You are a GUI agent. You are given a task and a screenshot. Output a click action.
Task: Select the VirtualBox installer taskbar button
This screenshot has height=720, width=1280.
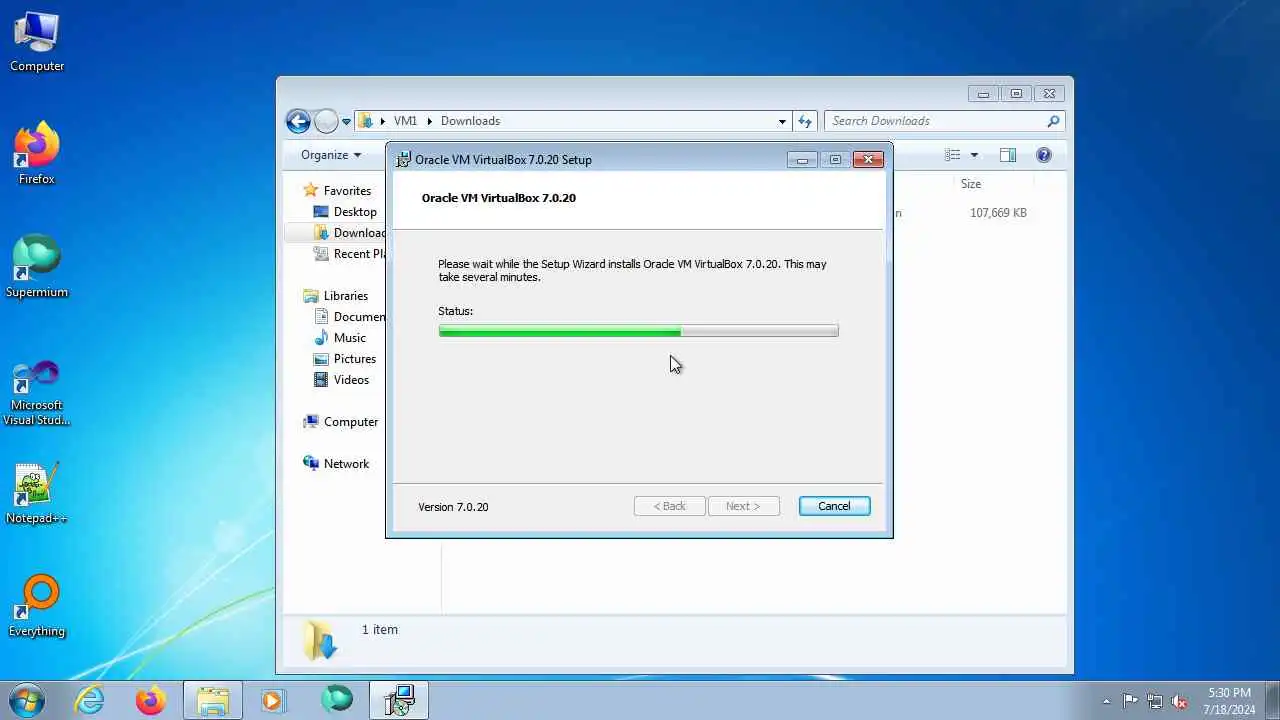coord(399,700)
